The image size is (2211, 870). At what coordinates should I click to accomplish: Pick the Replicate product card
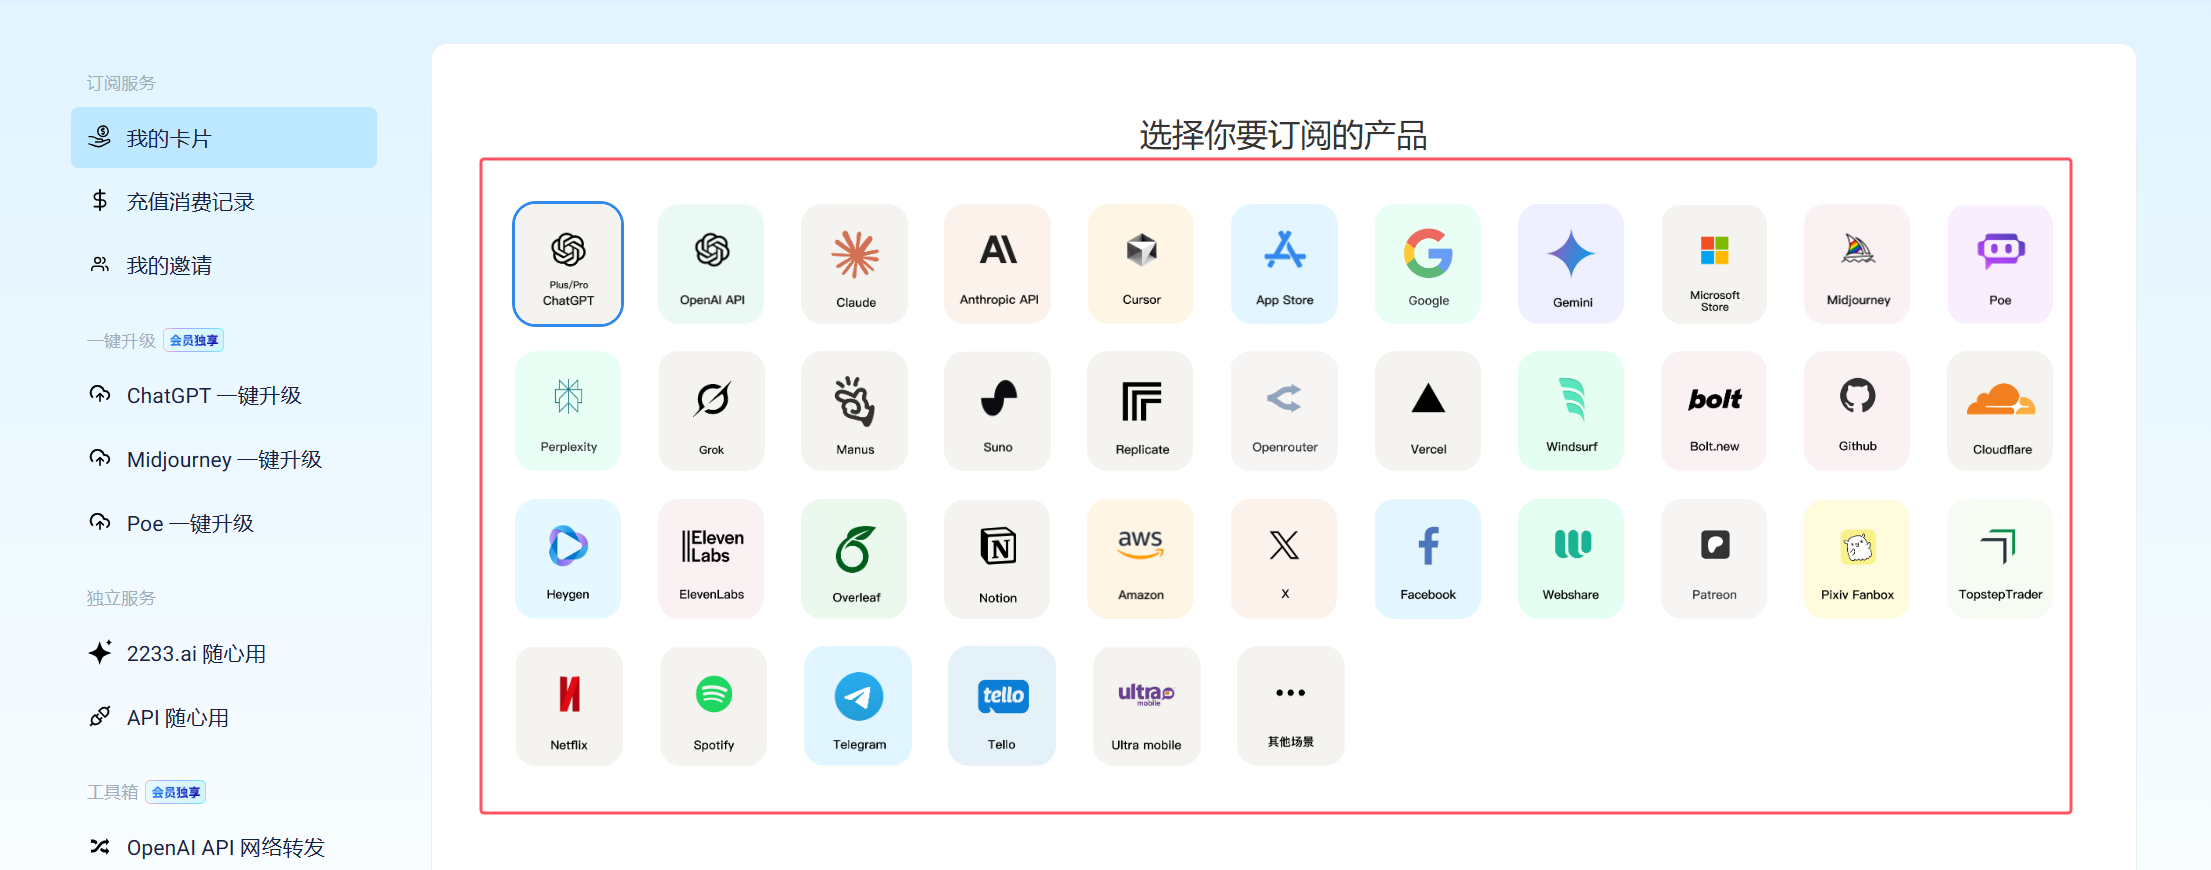pos(1141,411)
